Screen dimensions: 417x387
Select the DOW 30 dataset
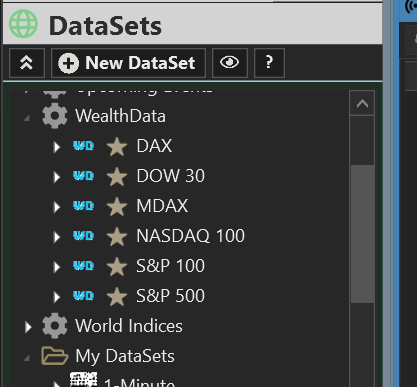[x=170, y=176]
